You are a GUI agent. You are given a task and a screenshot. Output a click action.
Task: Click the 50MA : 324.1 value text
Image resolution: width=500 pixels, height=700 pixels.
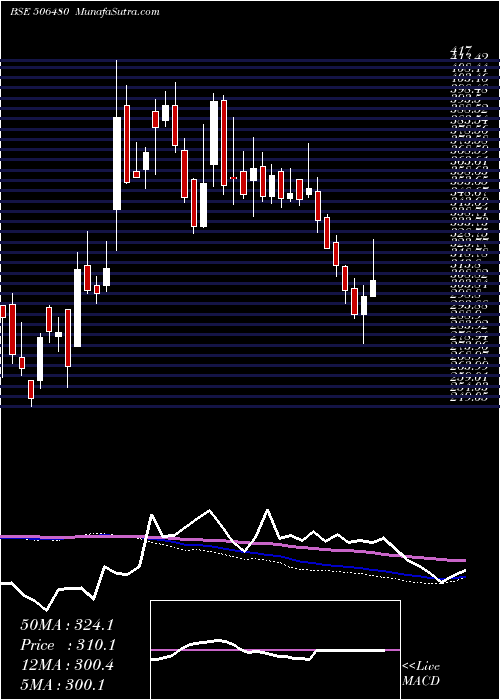(x=67, y=625)
